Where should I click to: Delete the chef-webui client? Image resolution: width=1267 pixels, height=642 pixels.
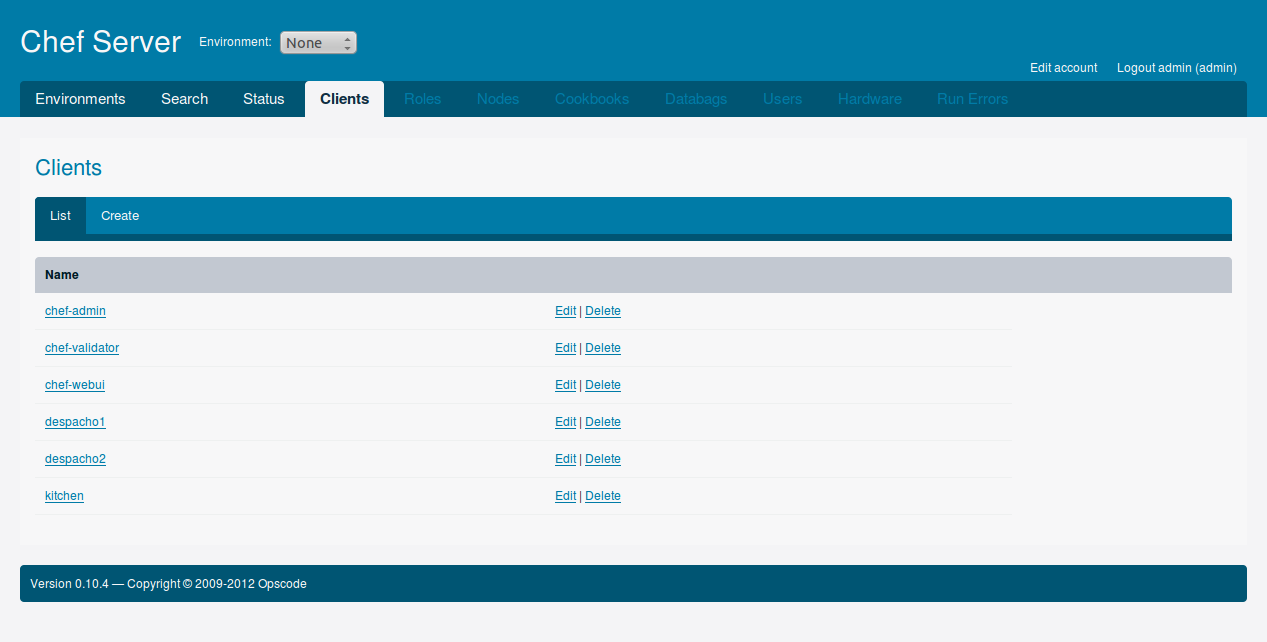click(603, 385)
